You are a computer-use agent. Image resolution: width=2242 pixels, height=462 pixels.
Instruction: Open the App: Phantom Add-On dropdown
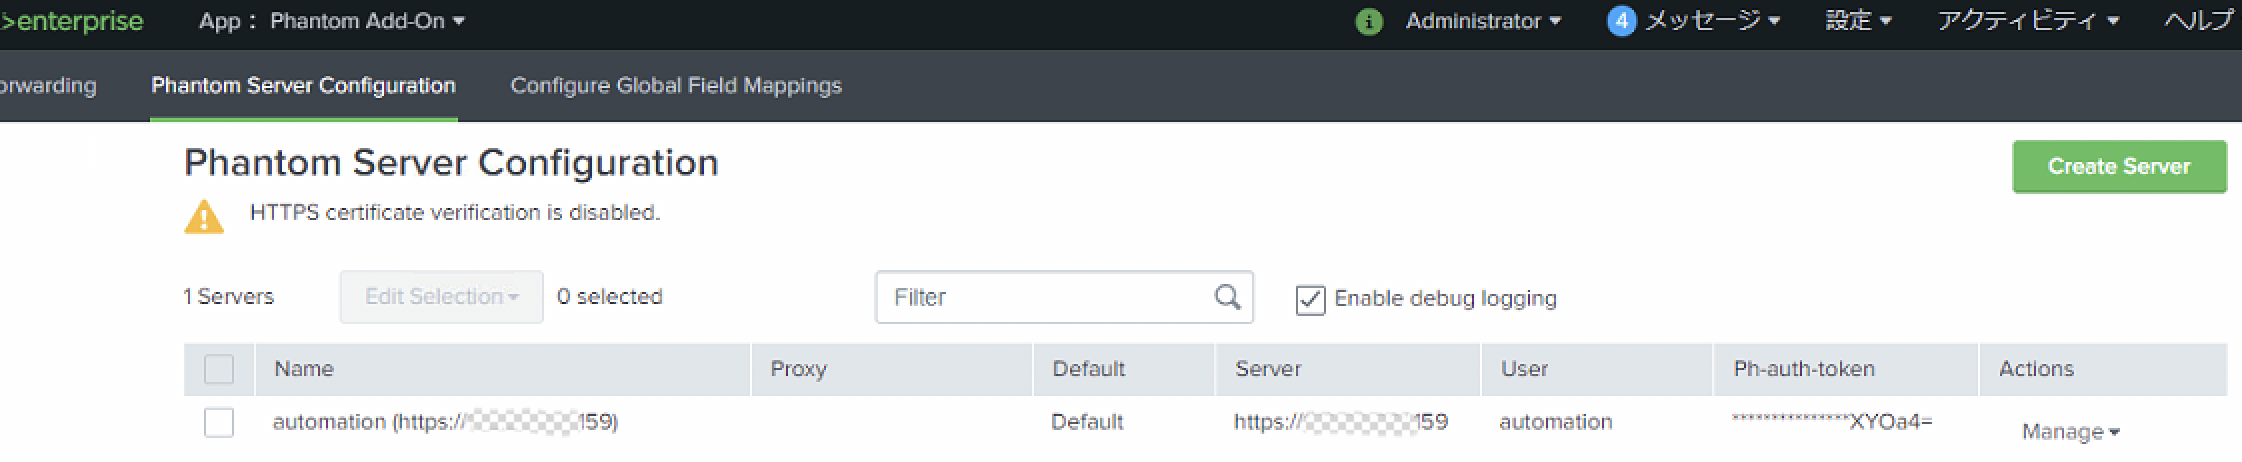pyautogui.click(x=332, y=21)
